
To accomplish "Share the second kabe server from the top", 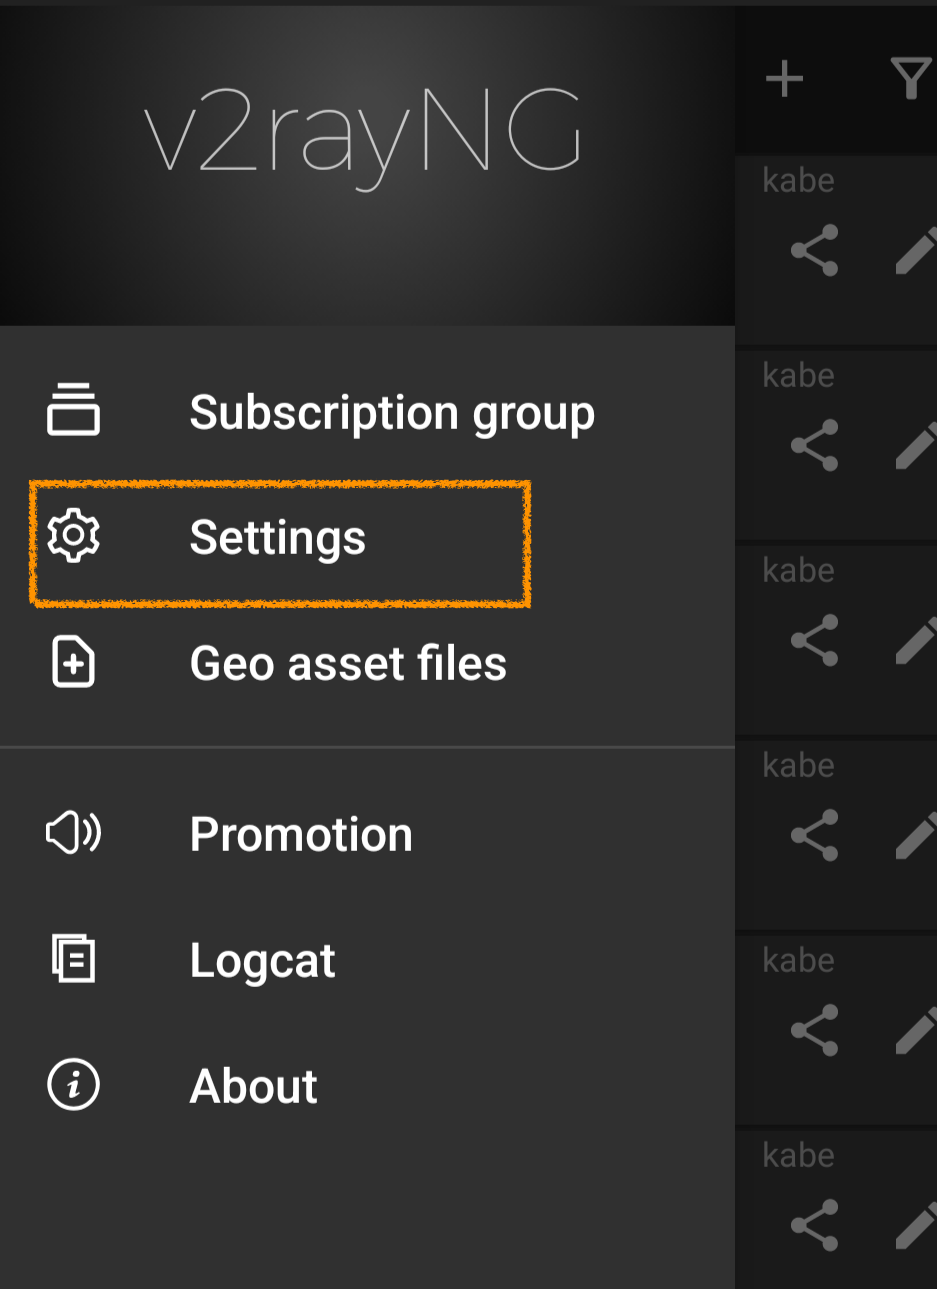I will pyautogui.click(x=815, y=445).
